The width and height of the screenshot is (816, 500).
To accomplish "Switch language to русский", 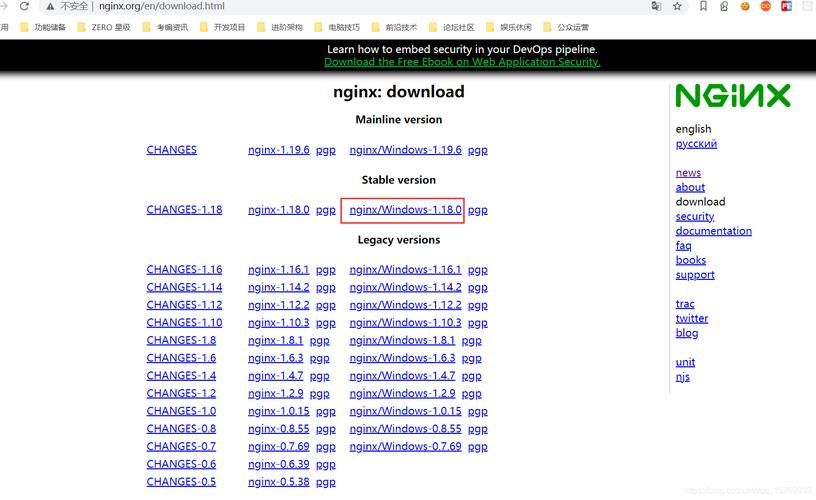I will click(x=696, y=144).
